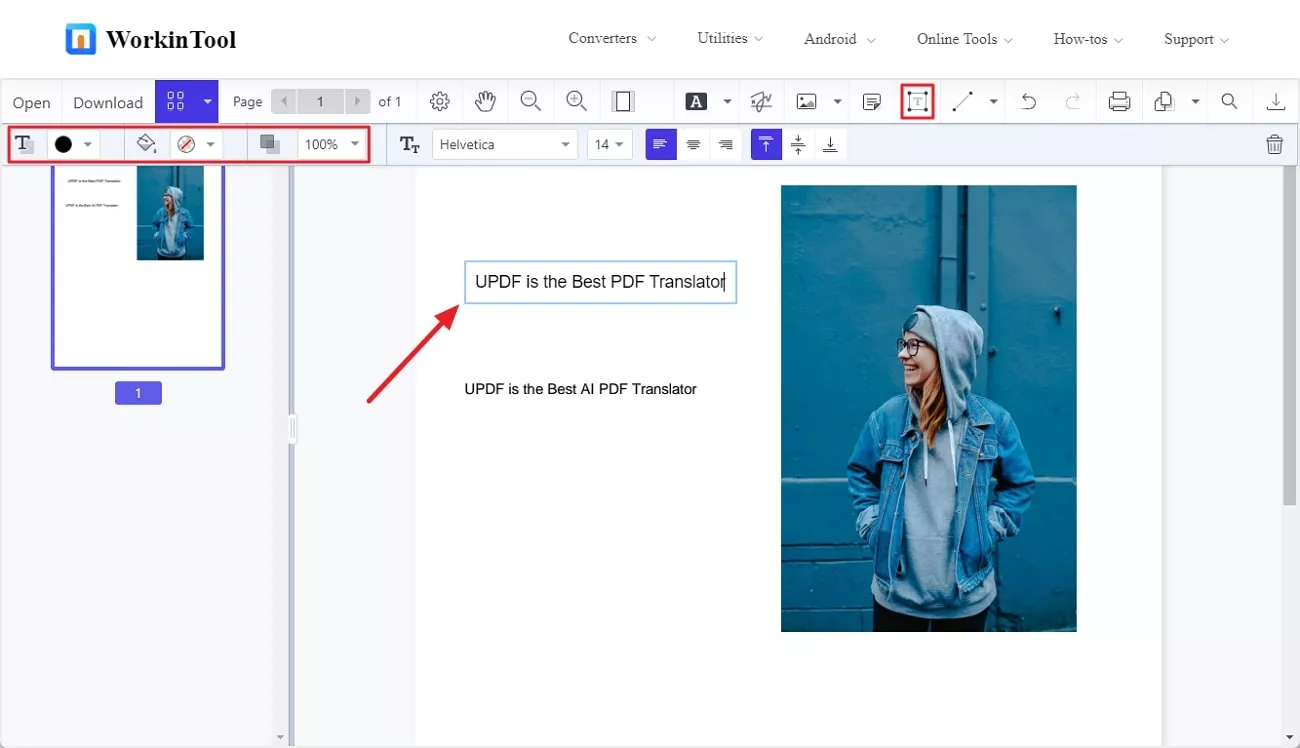
Task: Select the page 1 thumbnail
Action: pyautogui.click(x=138, y=267)
